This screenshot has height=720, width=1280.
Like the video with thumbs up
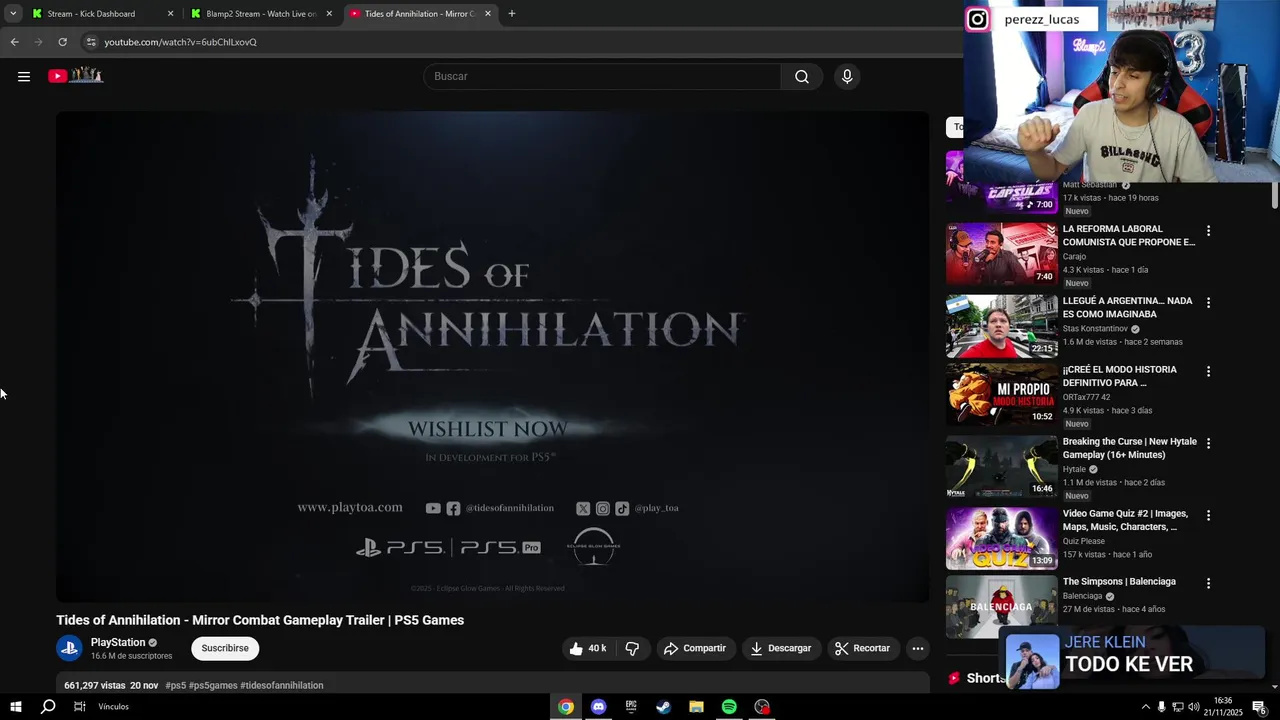pos(588,648)
